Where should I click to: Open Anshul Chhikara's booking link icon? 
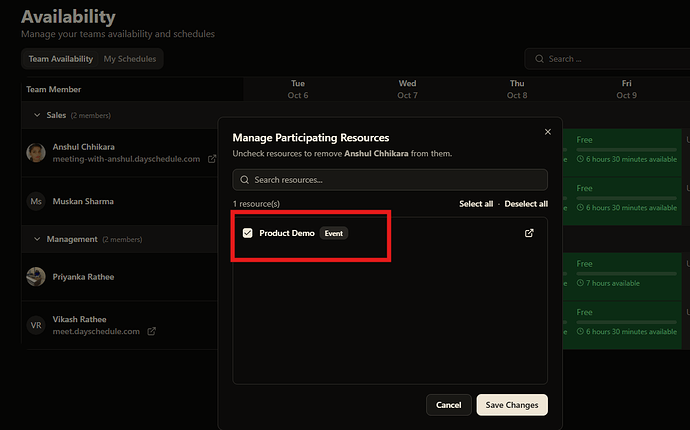tap(212, 158)
